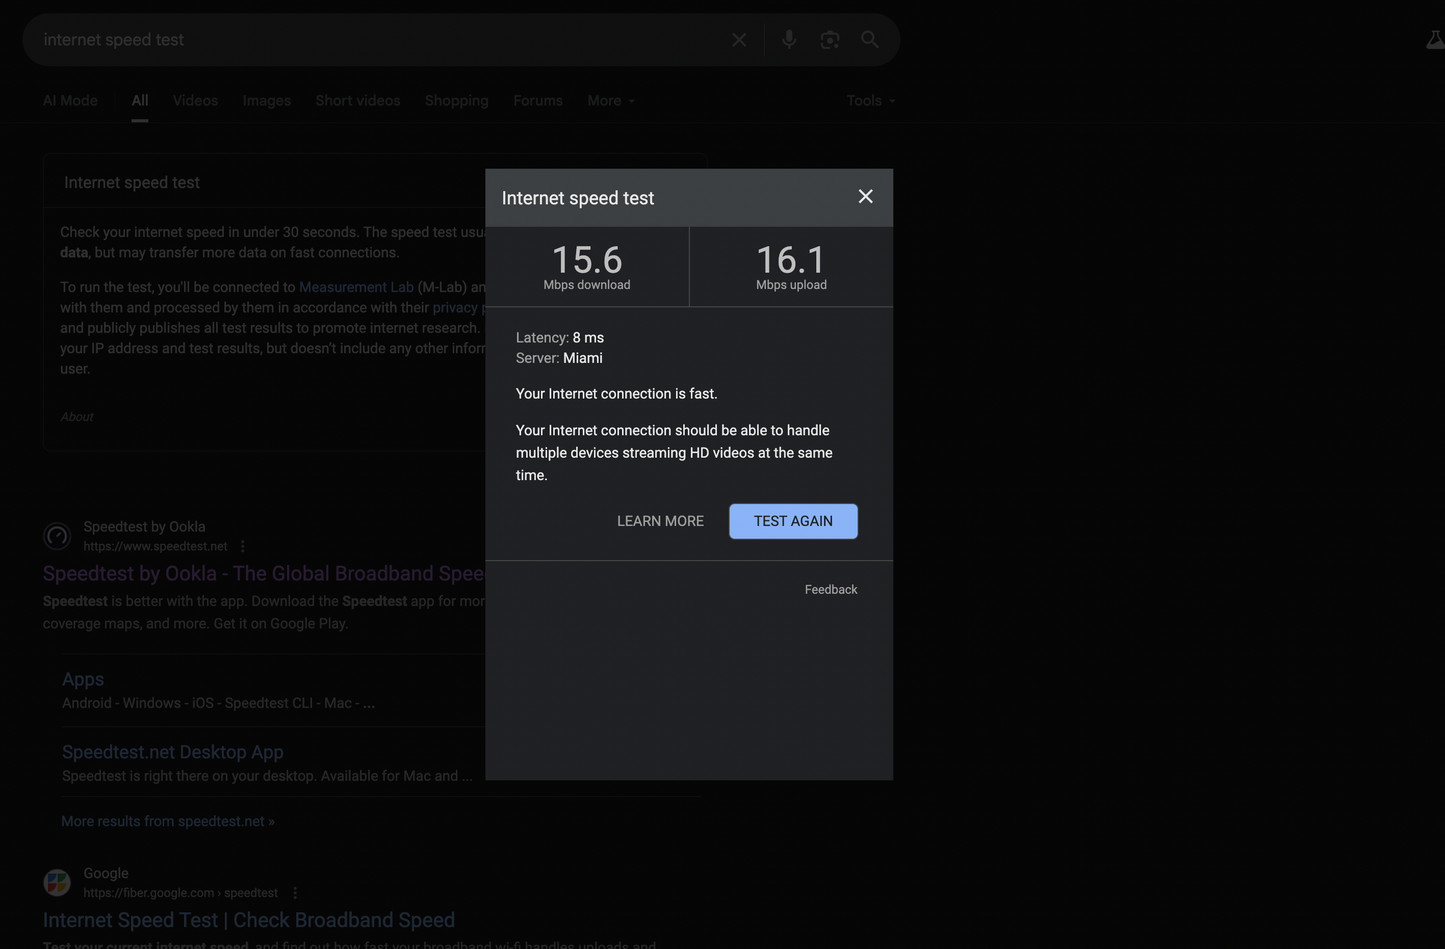
Task: Open Search Labs flask icon
Action: tap(1434, 40)
